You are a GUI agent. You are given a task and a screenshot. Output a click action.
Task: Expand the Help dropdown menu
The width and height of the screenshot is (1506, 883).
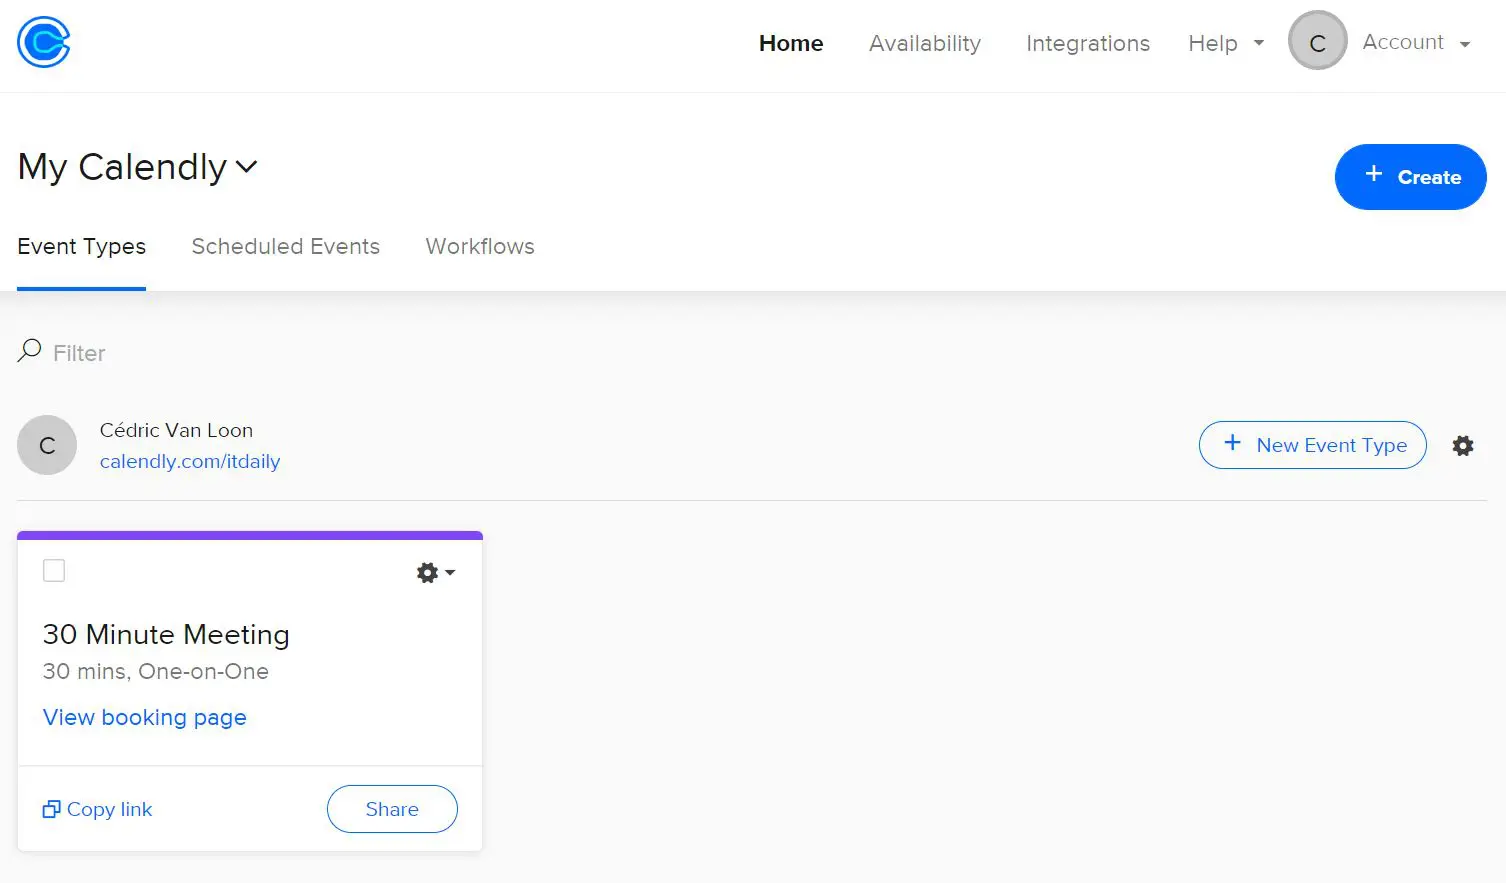(x=1226, y=43)
